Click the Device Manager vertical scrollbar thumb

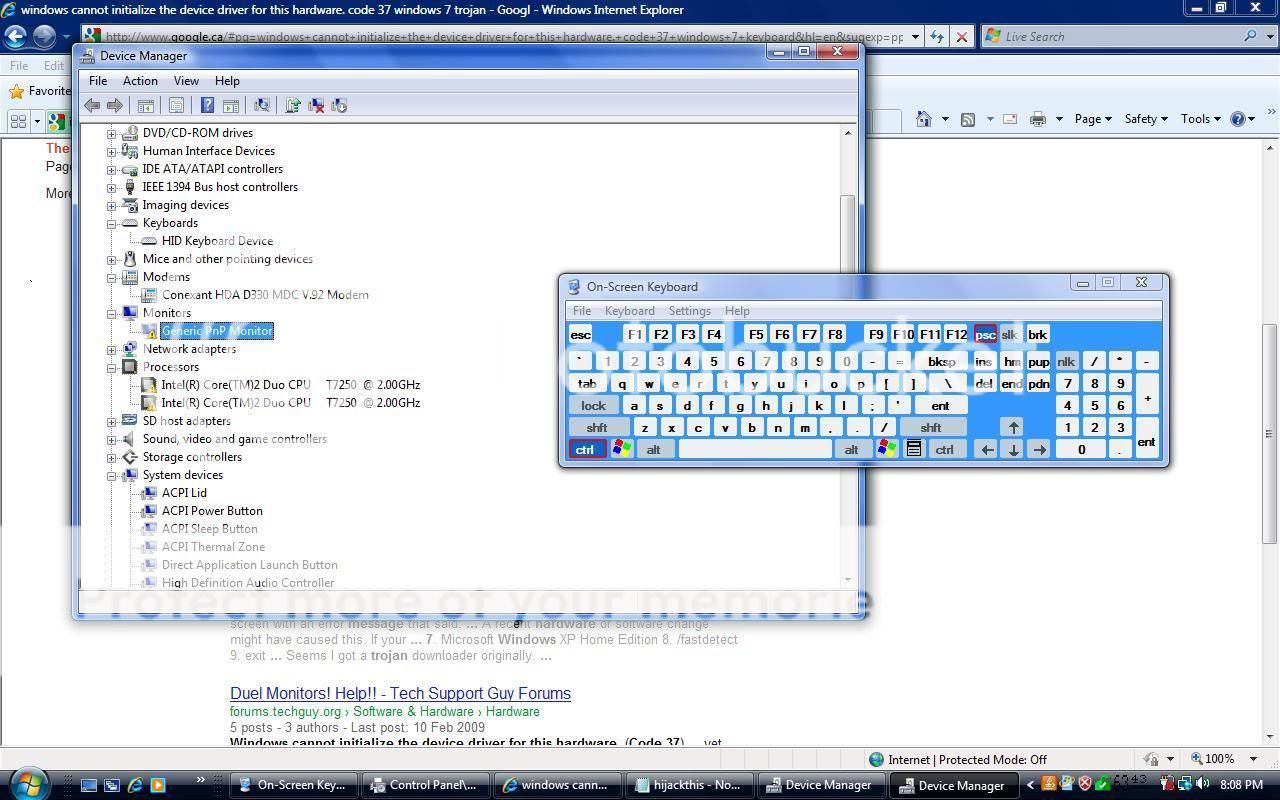(x=848, y=230)
